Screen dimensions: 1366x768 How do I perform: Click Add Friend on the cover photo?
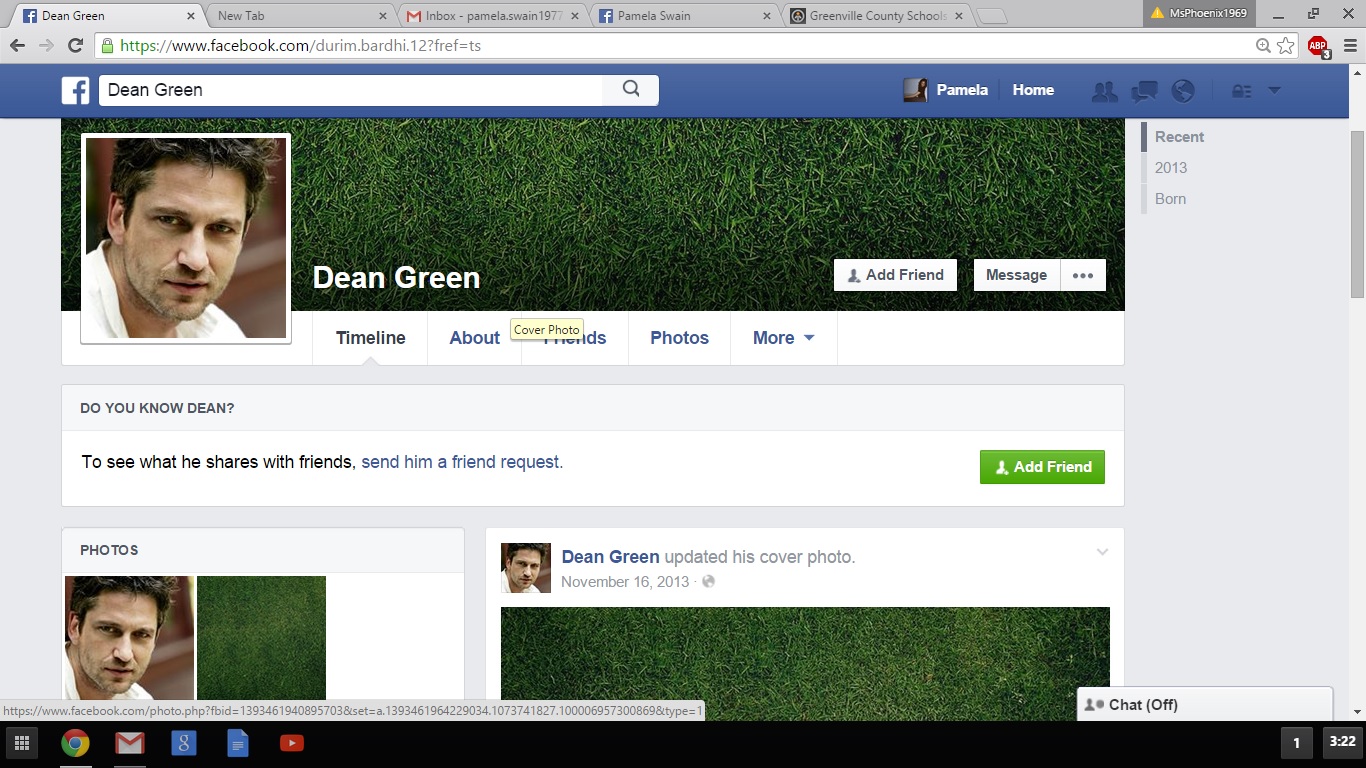(895, 275)
